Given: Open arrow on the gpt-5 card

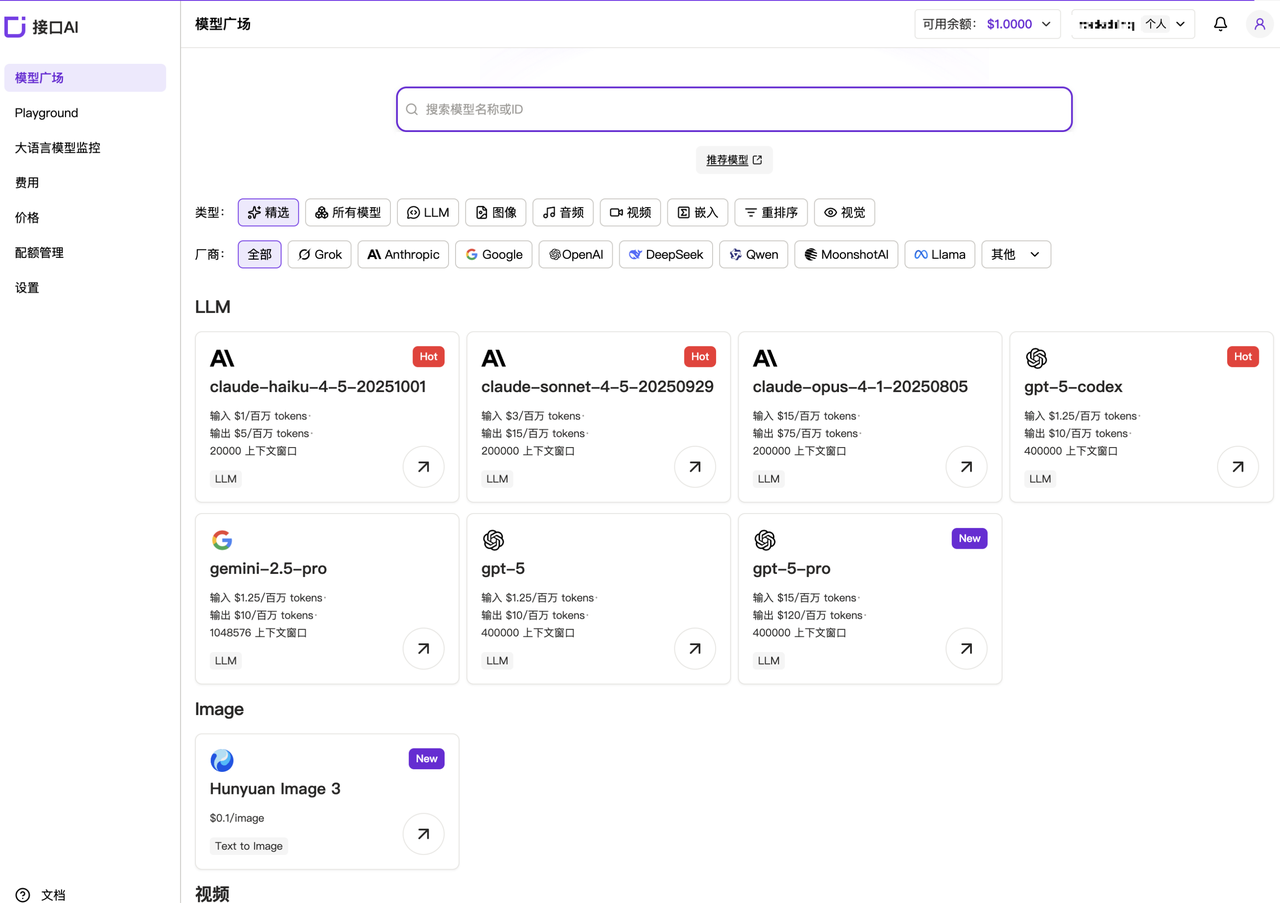Looking at the screenshot, I should tap(695, 649).
